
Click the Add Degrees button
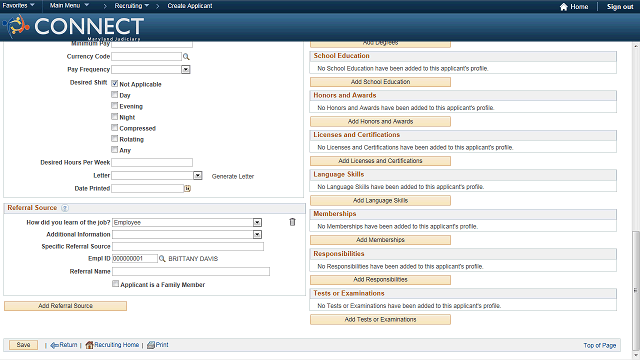pyautogui.click(x=380, y=44)
